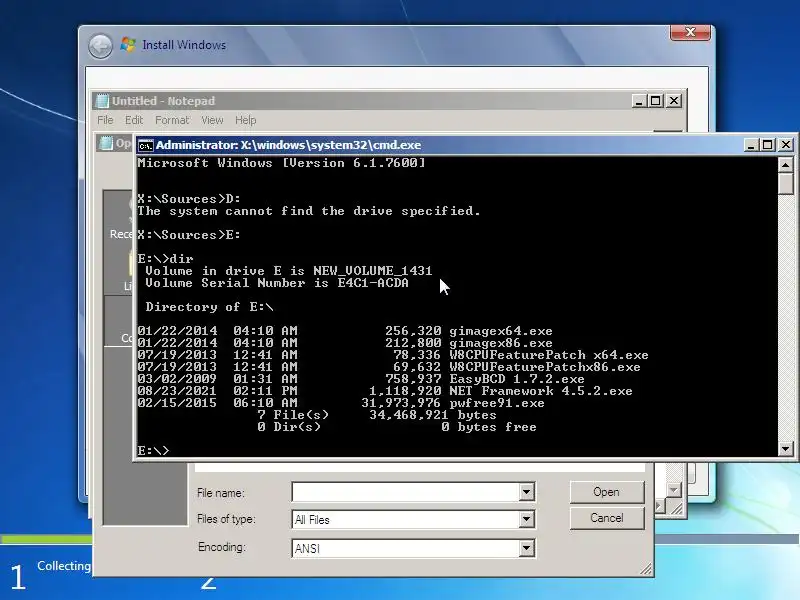
Task: Click the Open button in the file dialog
Action: pyautogui.click(x=607, y=492)
